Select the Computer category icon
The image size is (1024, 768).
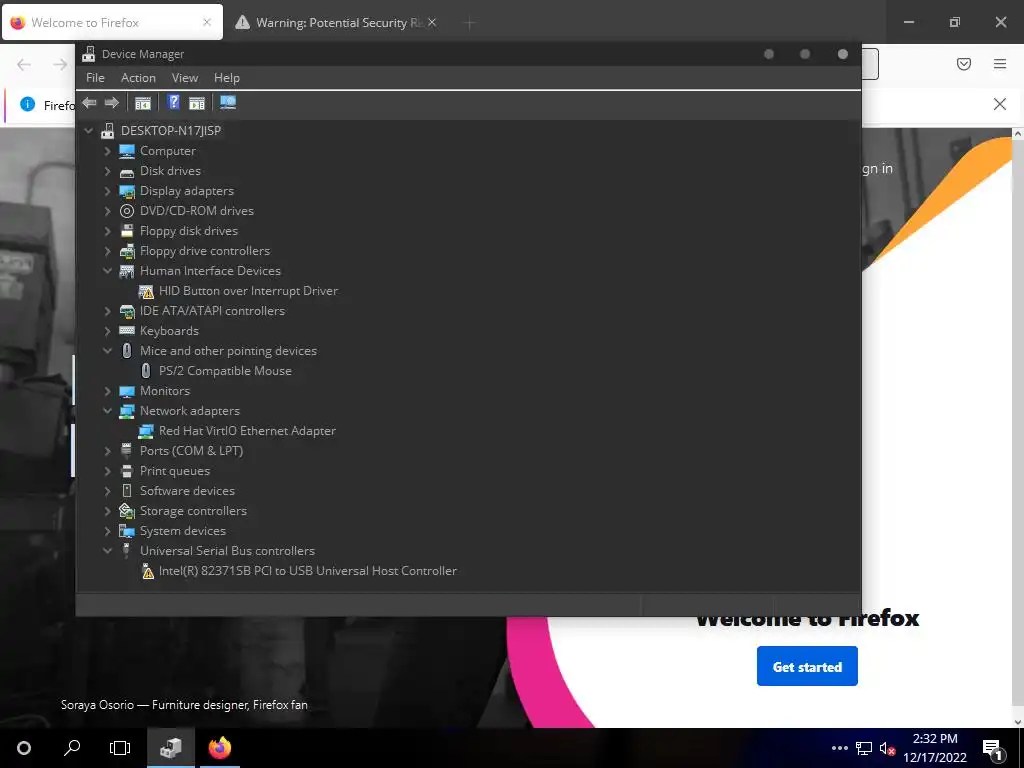click(127, 151)
